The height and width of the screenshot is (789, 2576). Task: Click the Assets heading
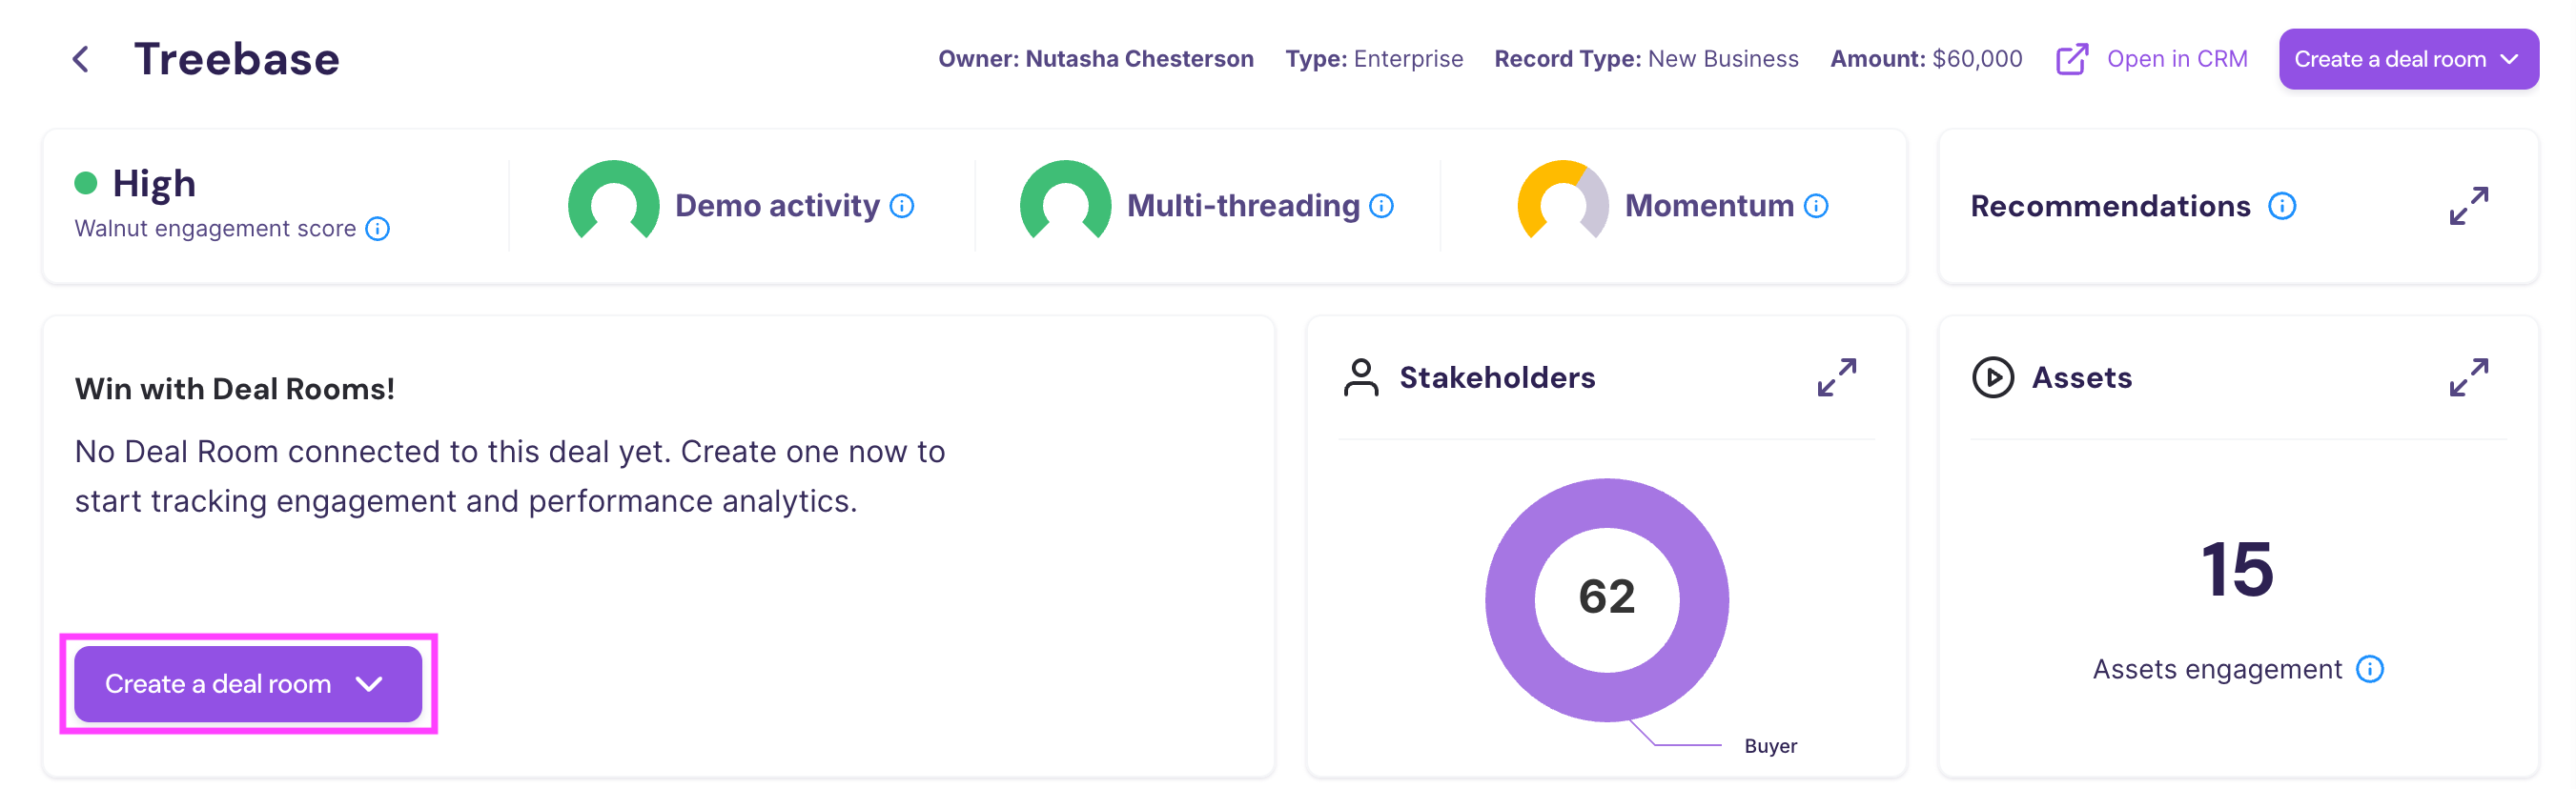[x=2082, y=377]
